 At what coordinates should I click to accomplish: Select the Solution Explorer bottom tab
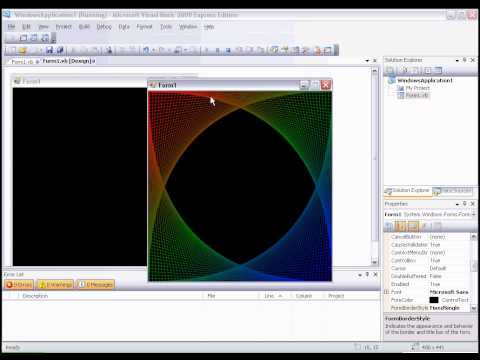(x=407, y=191)
